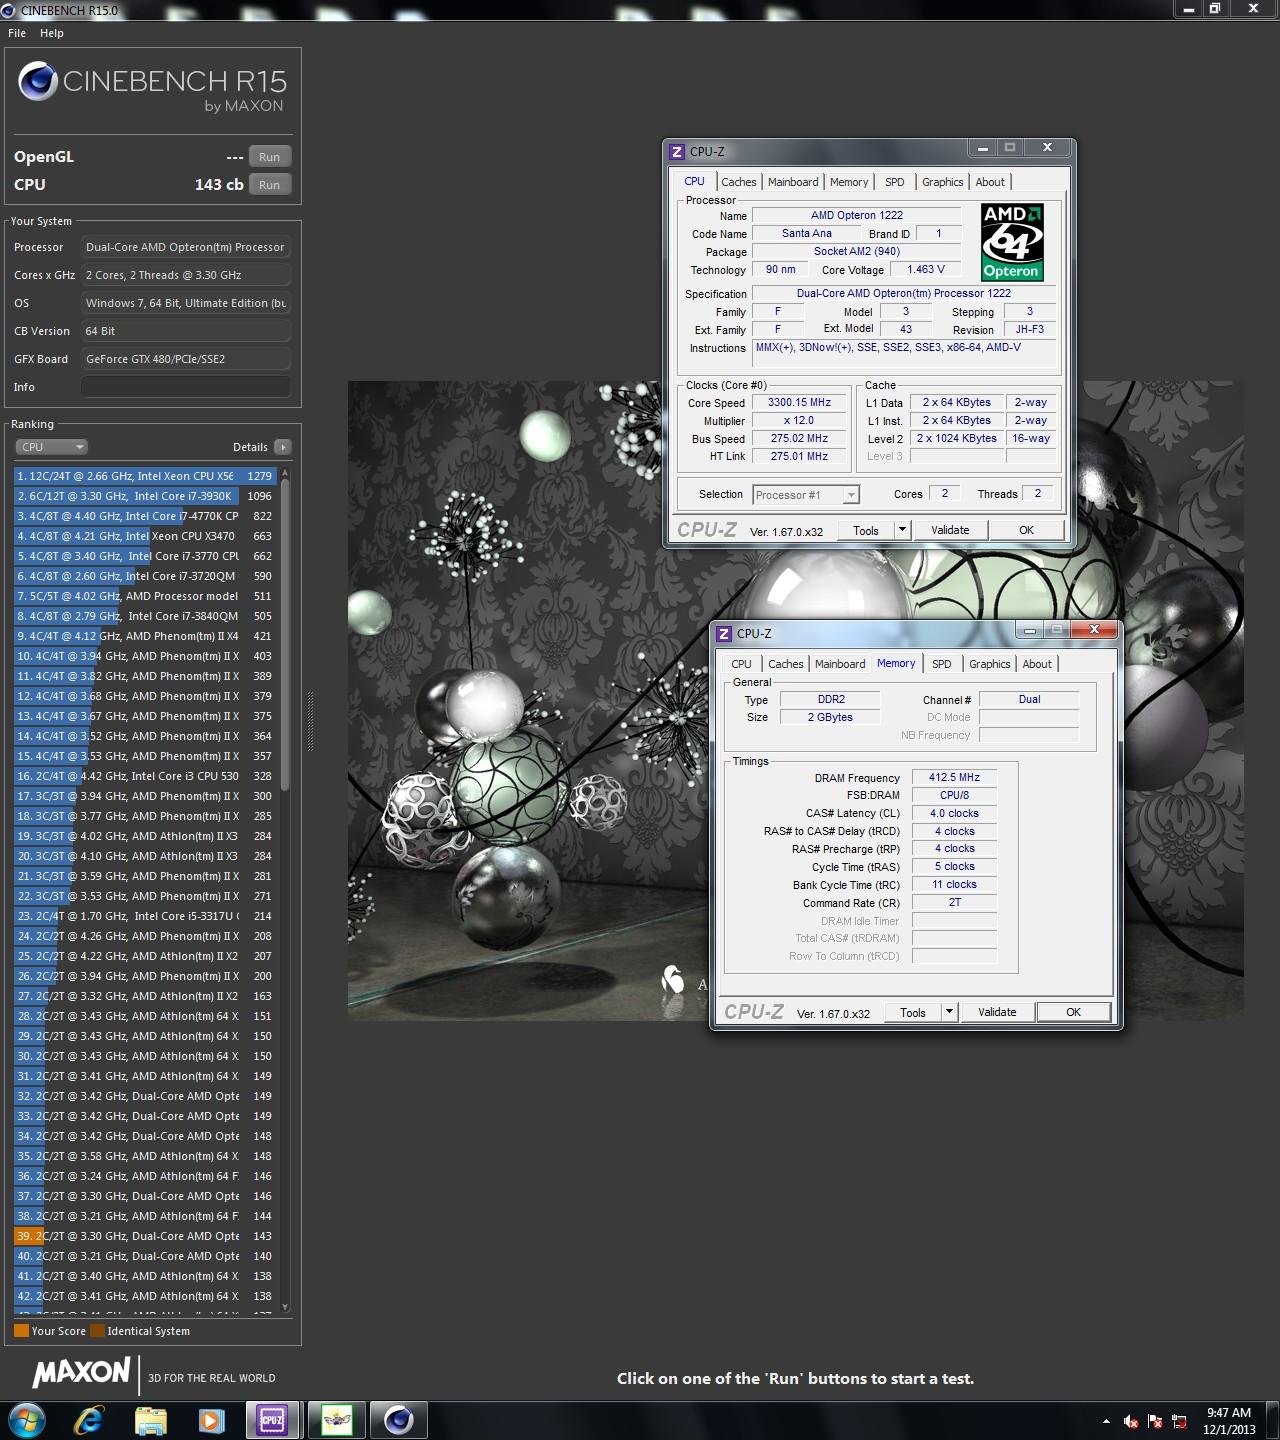
Task: Select highlighted row 39 your score 143
Action: (145, 1236)
